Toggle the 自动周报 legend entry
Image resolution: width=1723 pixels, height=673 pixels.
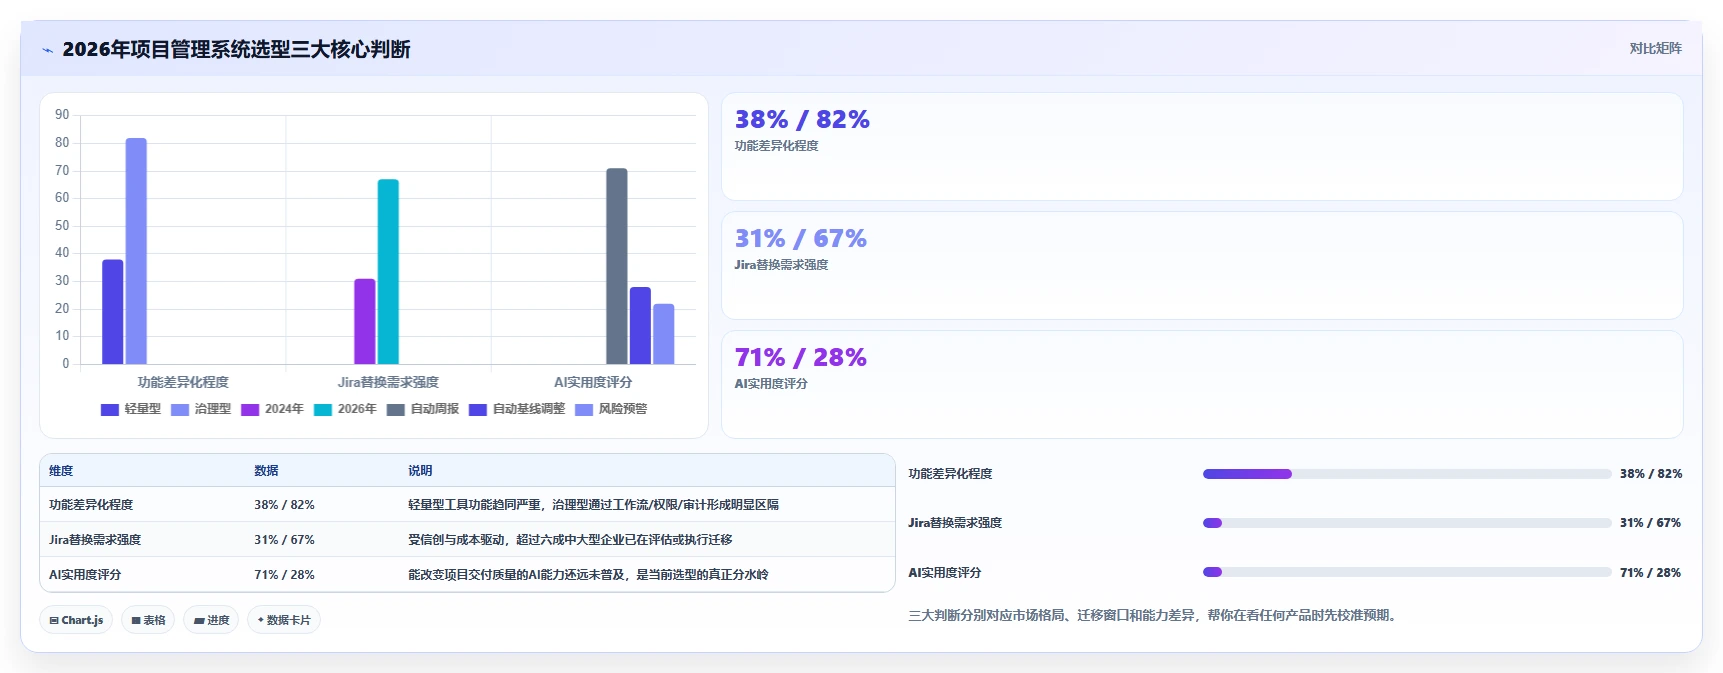(x=423, y=409)
